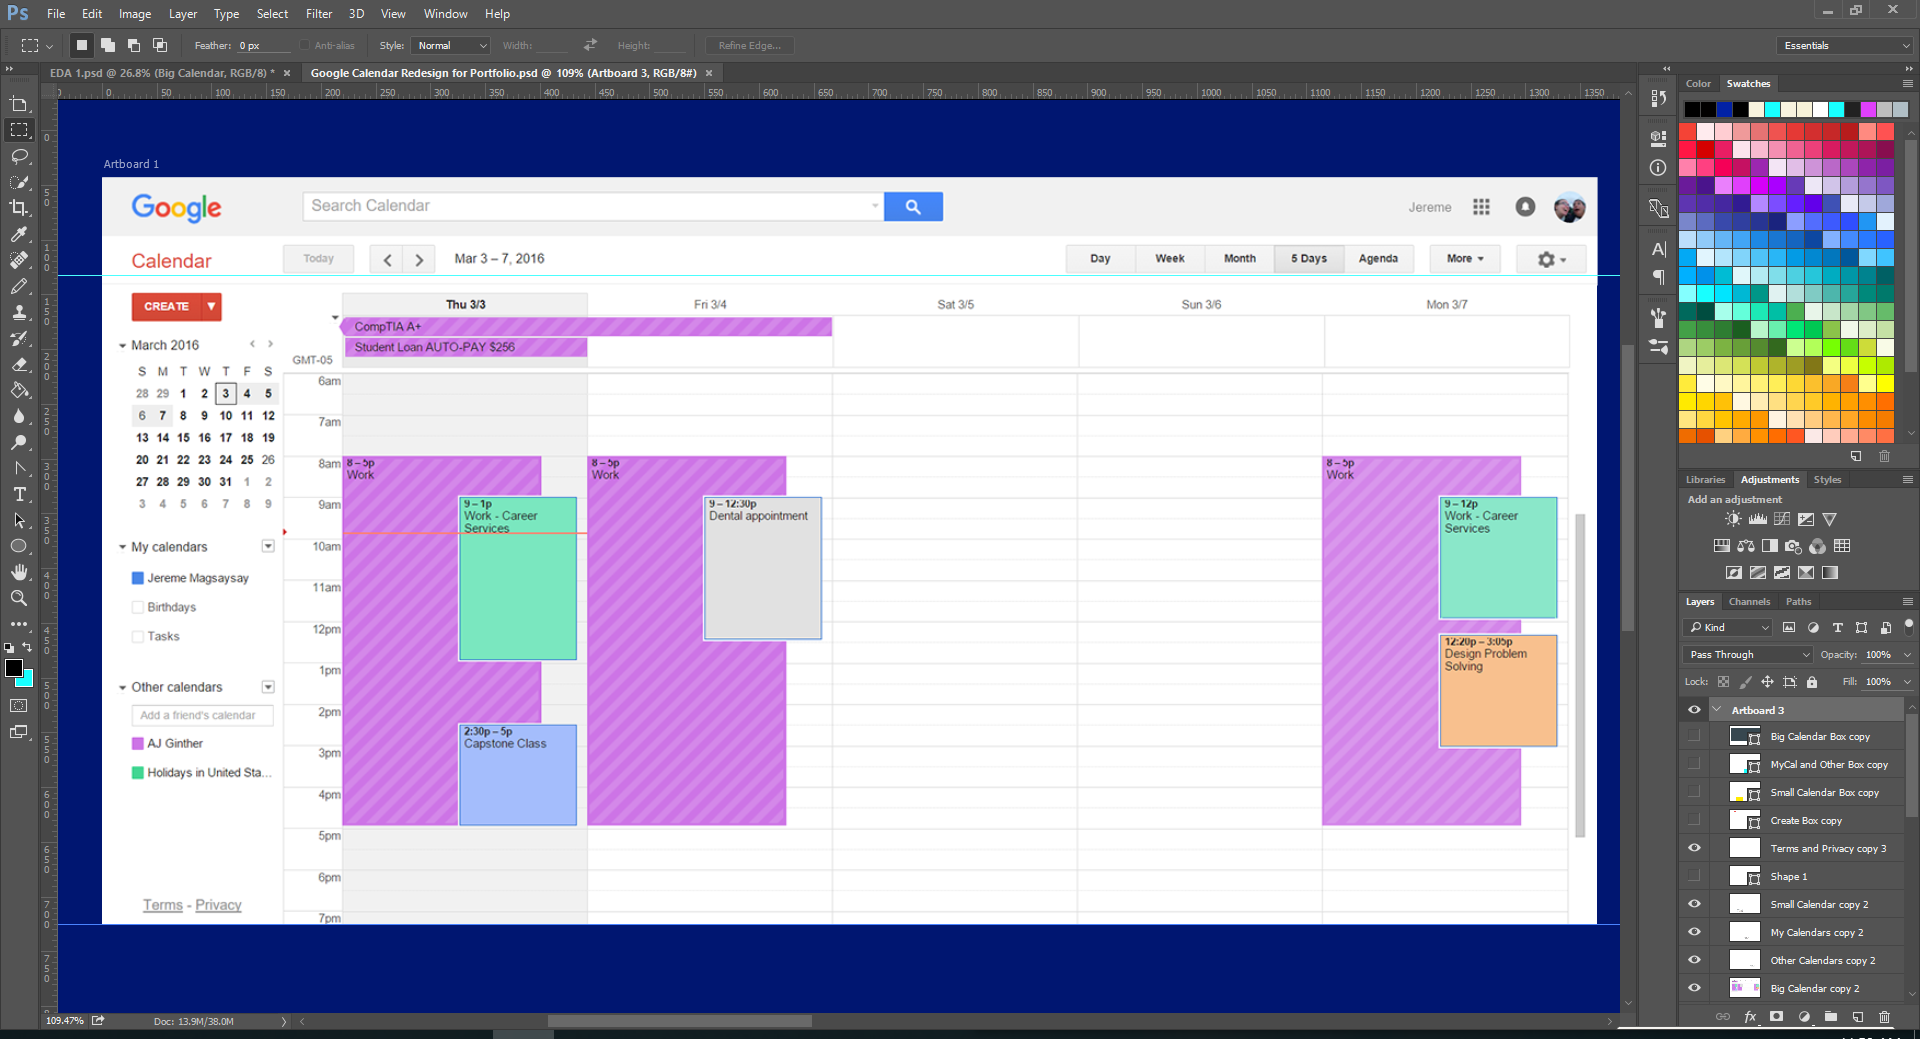Open the Layer menu
The image size is (1920, 1039).
coord(183,14)
